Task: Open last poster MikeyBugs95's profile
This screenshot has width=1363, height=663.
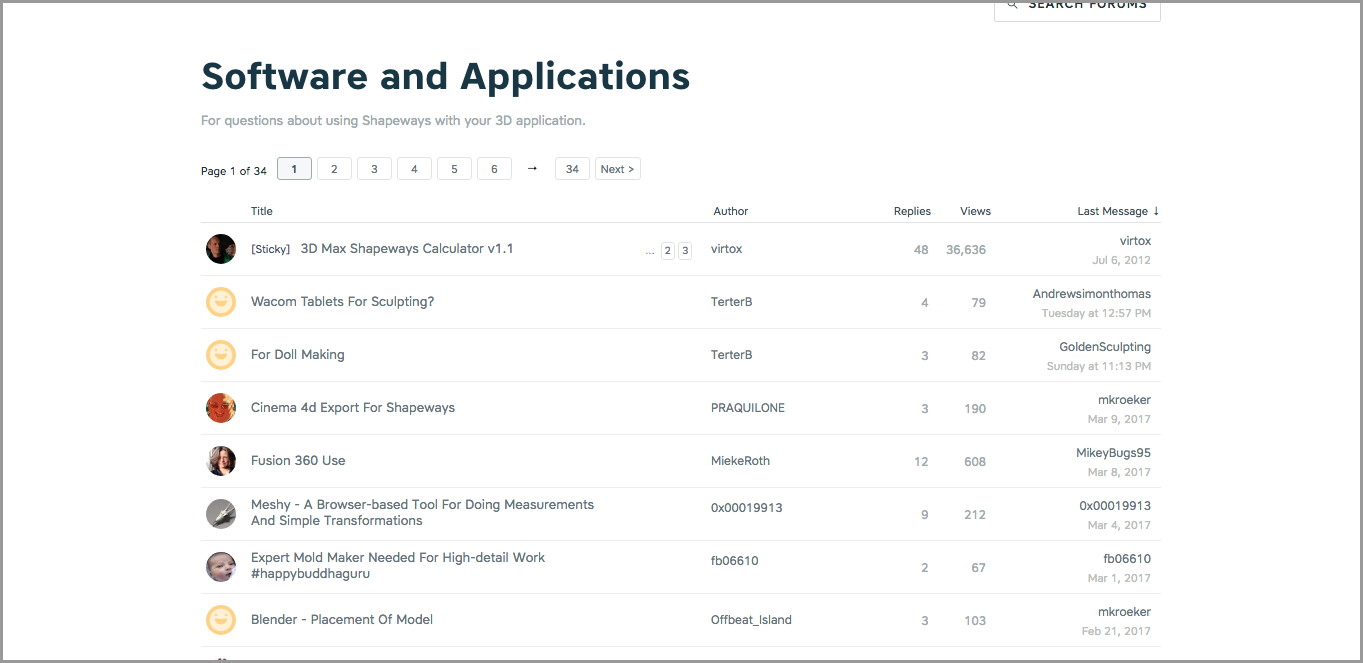Action: coord(1113,453)
